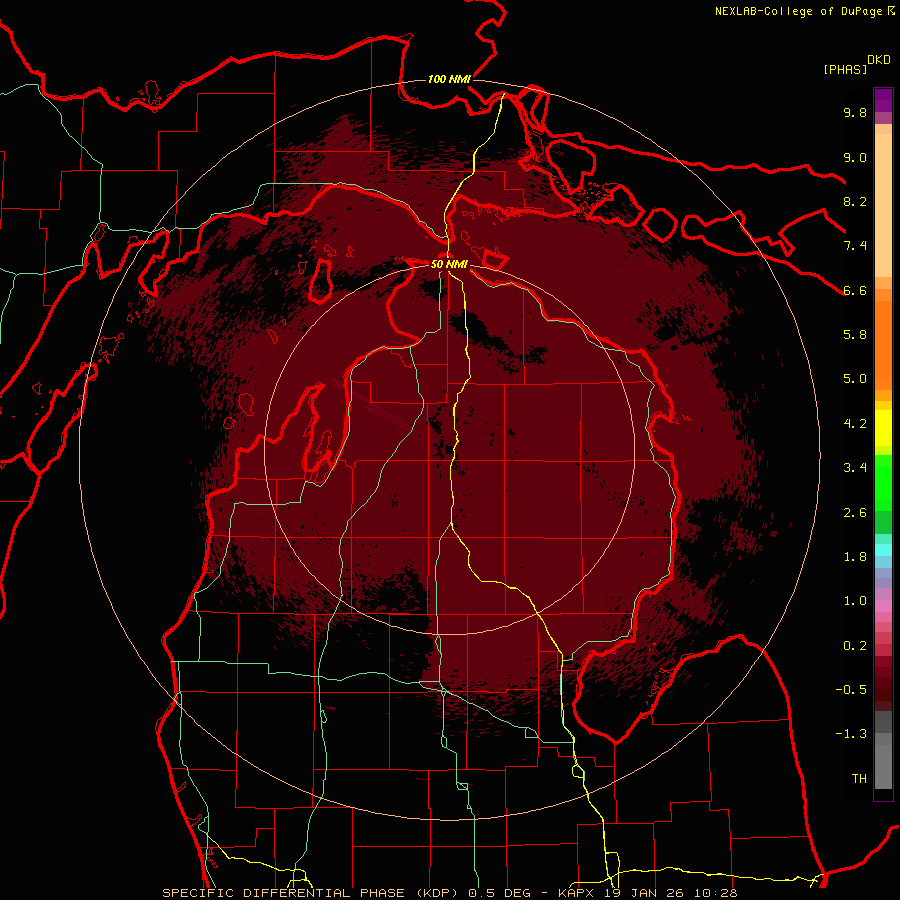Click the KAPX station identifier in caption
The height and width of the screenshot is (900, 900).
tap(577, 893)
